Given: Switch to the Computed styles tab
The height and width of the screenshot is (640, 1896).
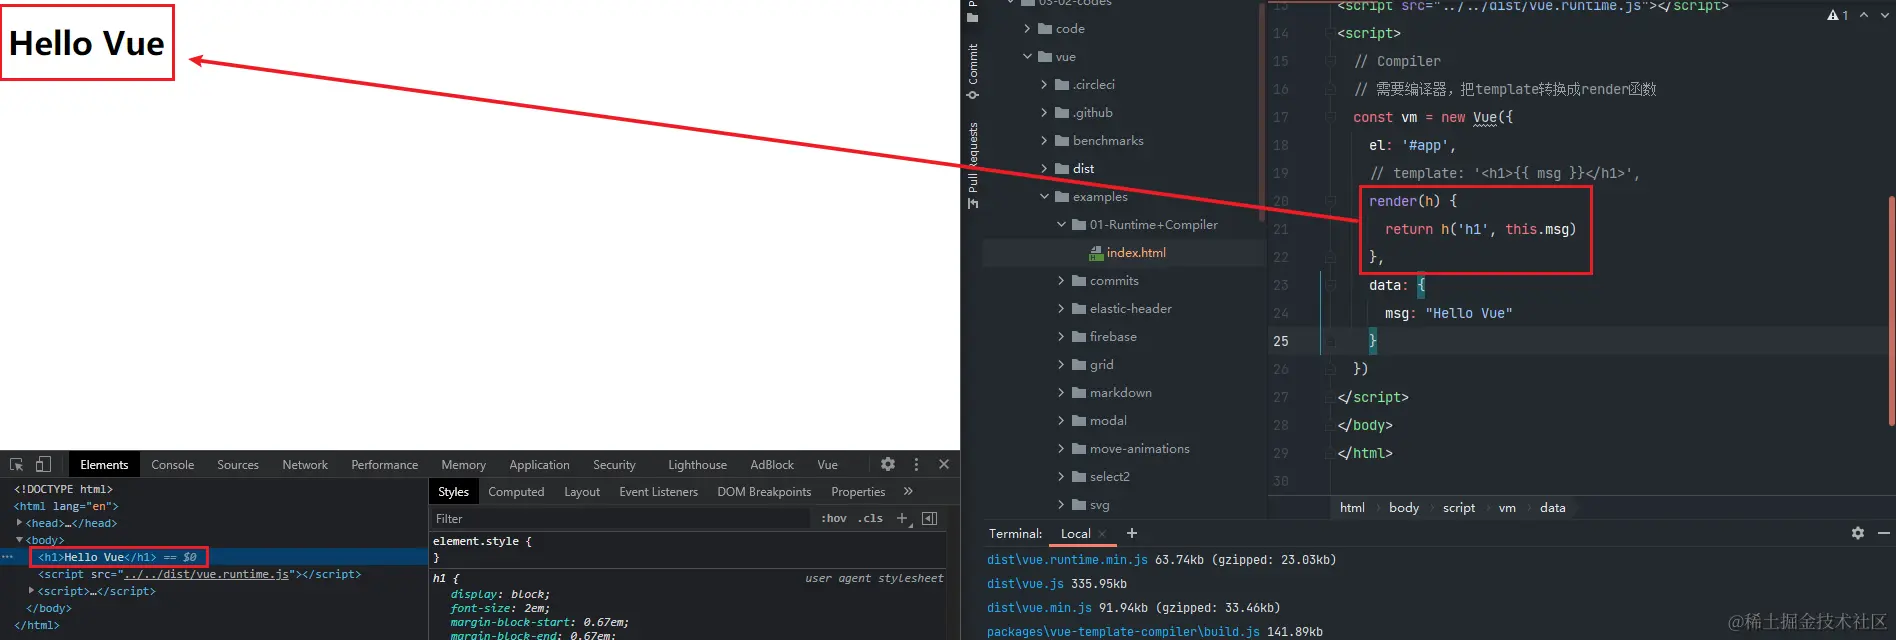Looking at the screenshot, I should [516, 492].
